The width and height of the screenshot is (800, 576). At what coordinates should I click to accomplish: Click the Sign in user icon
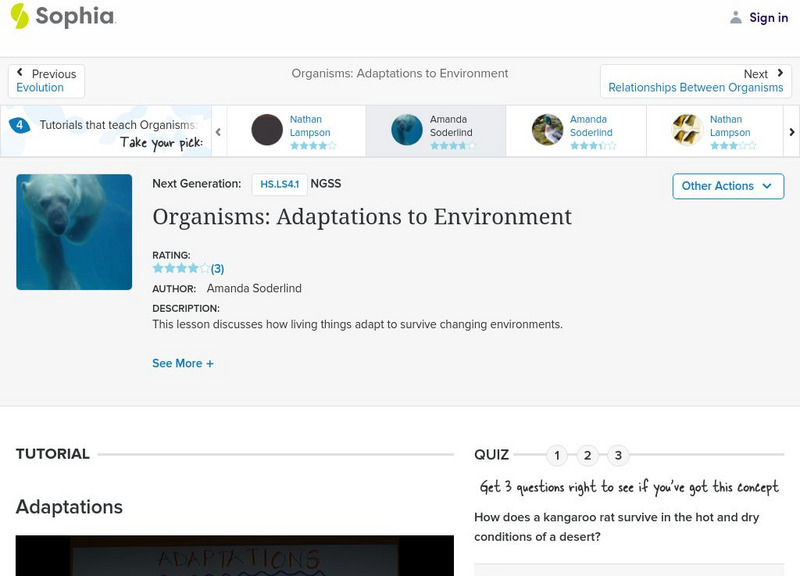pyautogui.click(x=736, y=17)
